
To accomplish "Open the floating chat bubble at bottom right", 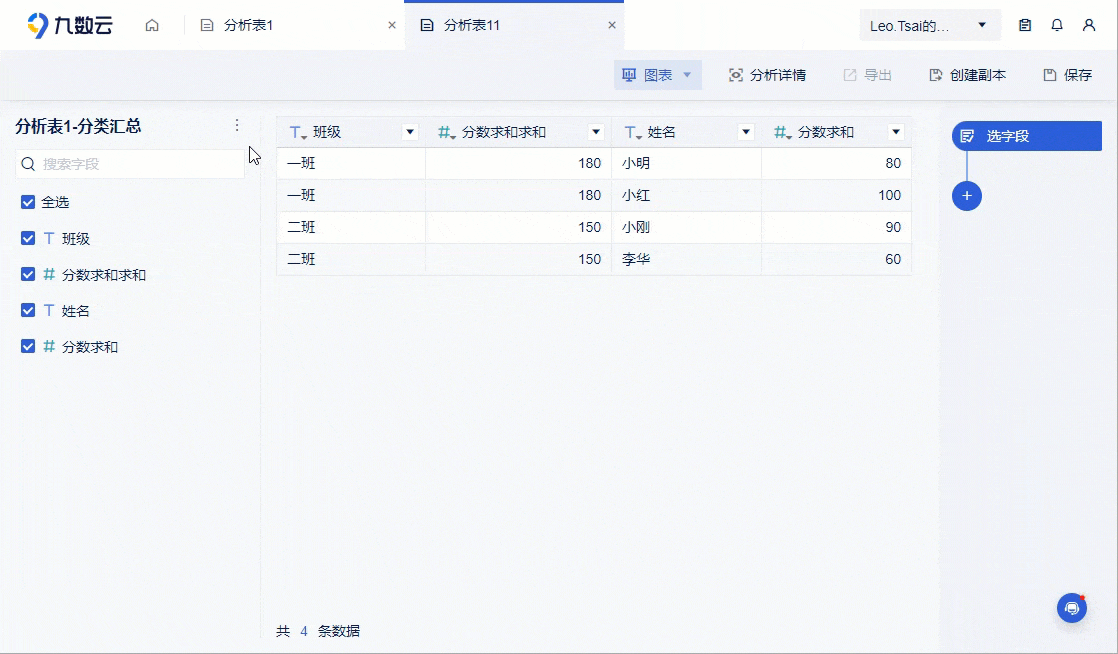I will 1072,607.
